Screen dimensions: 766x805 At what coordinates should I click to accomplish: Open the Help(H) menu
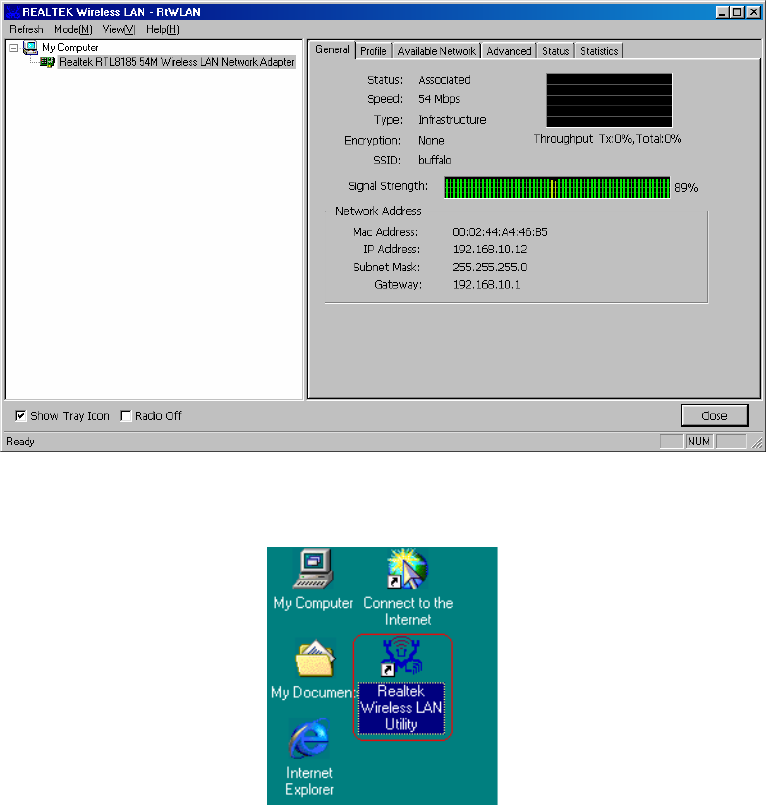(163, 29)
